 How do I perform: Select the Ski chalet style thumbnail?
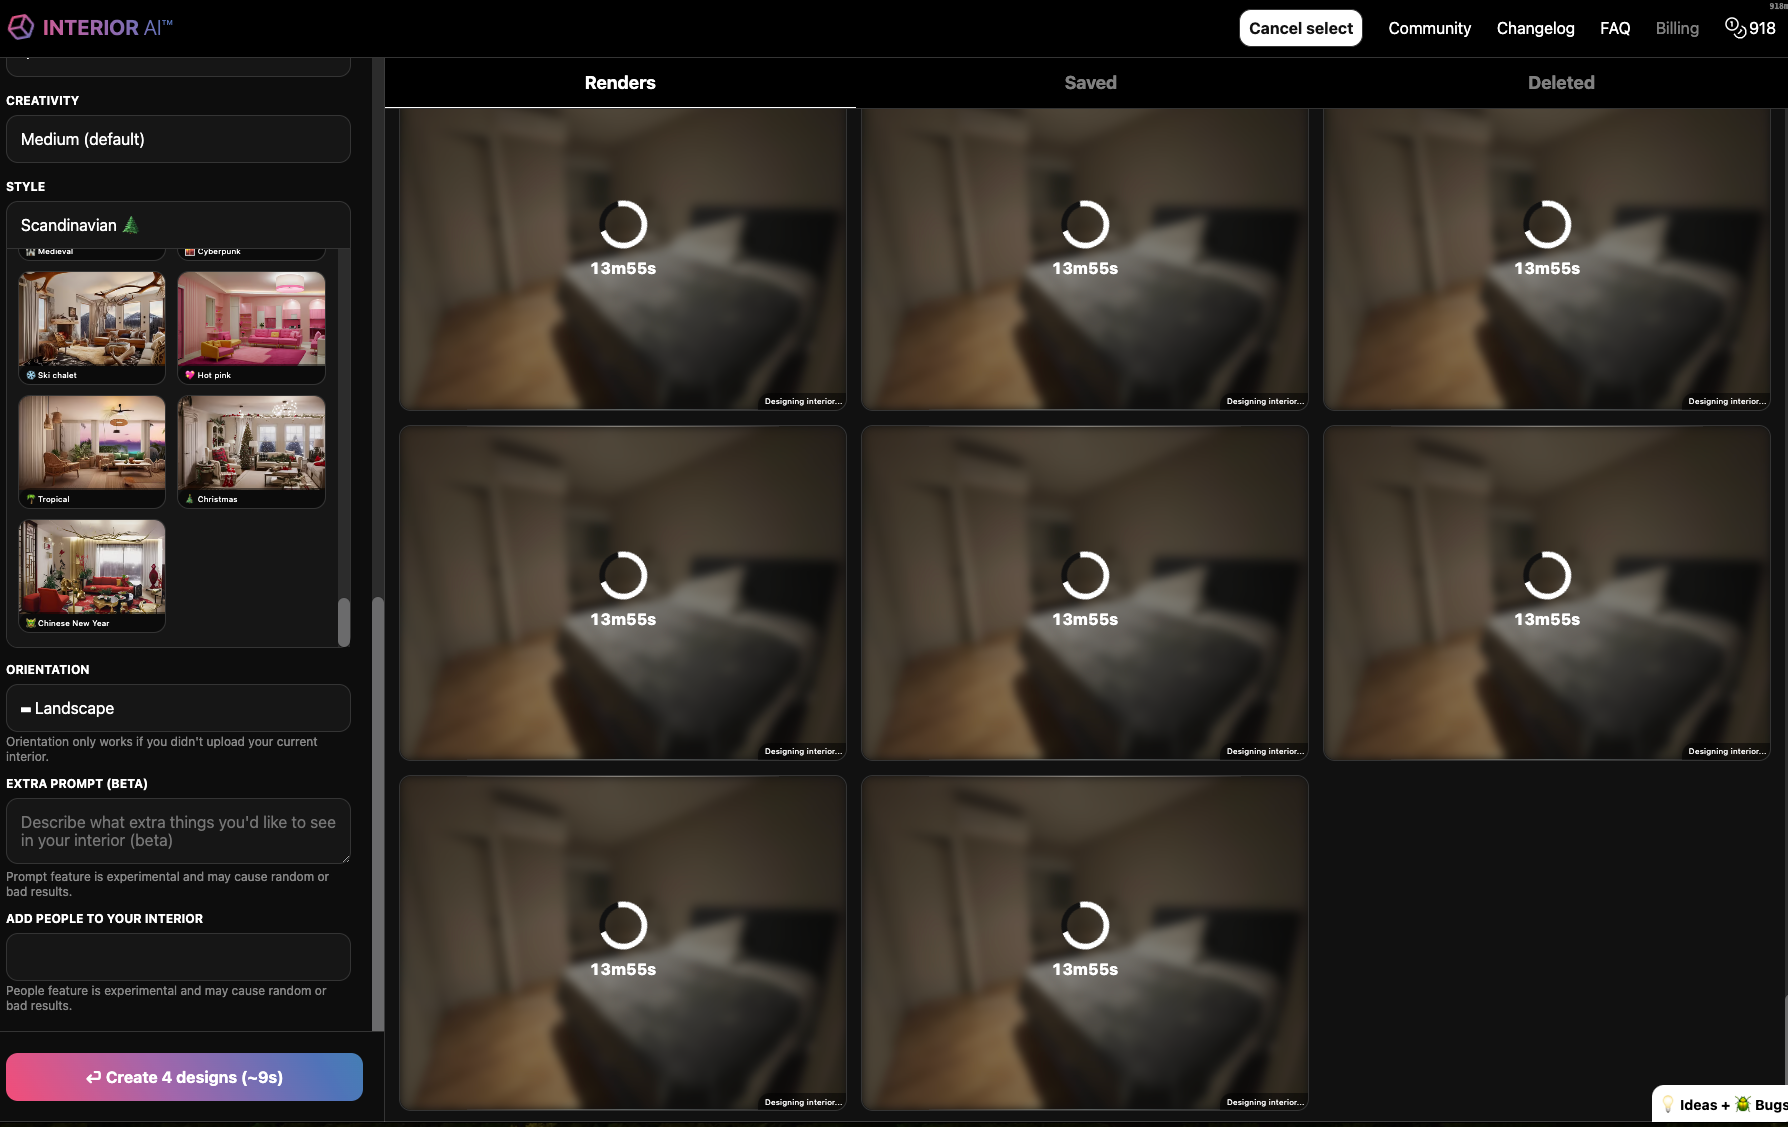coord(92,326)
